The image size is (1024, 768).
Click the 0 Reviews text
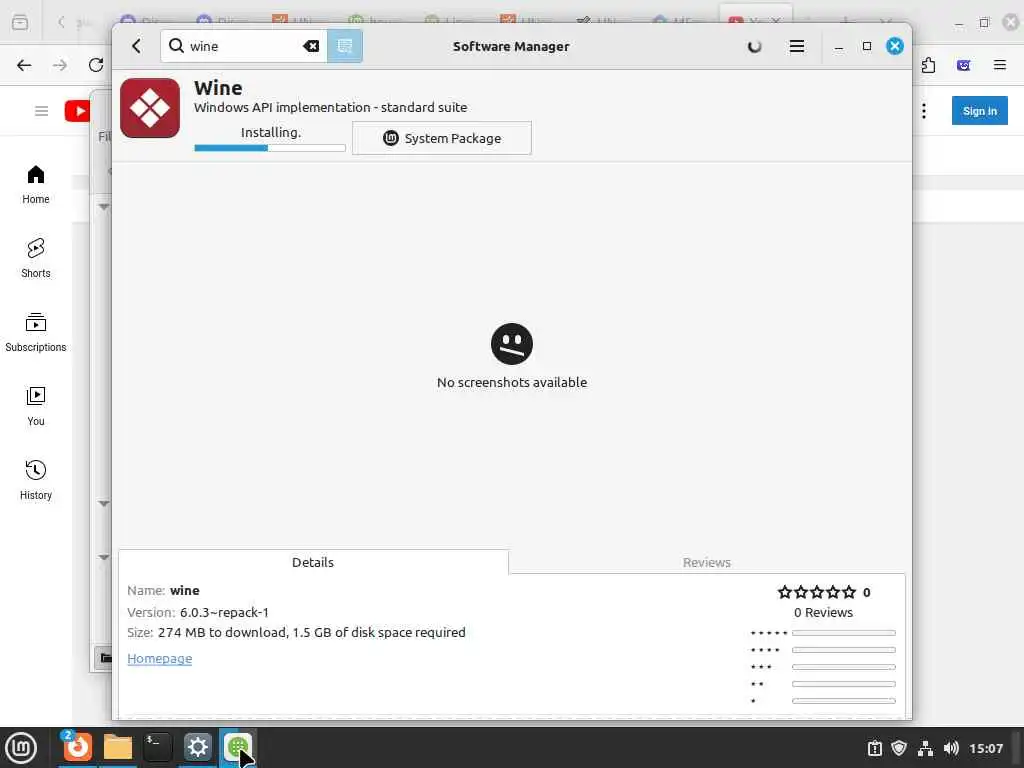pyautogui.click(x=823, y=613)
